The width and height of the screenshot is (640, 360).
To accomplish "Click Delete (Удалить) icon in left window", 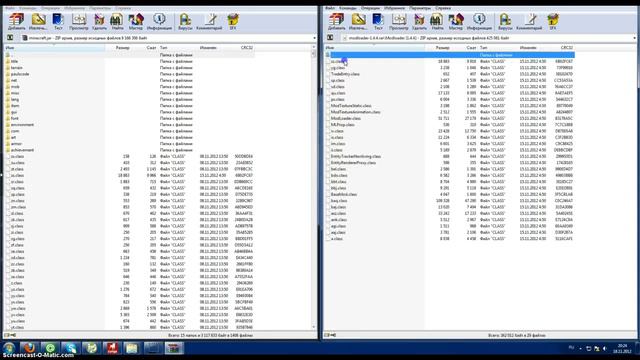I will [x=99, y=21].
